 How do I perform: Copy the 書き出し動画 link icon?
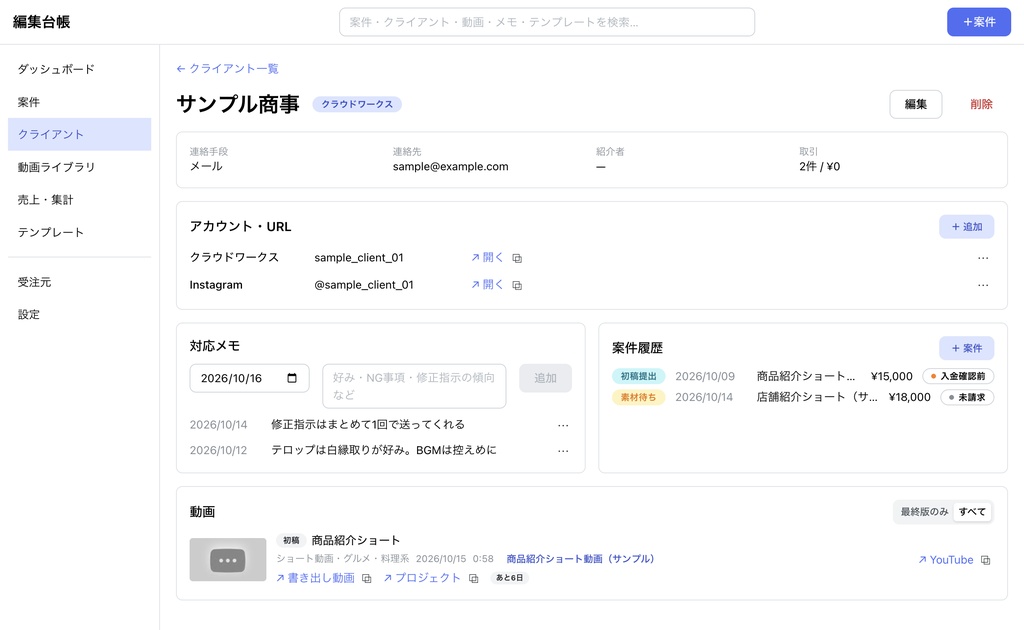[366, 578]
